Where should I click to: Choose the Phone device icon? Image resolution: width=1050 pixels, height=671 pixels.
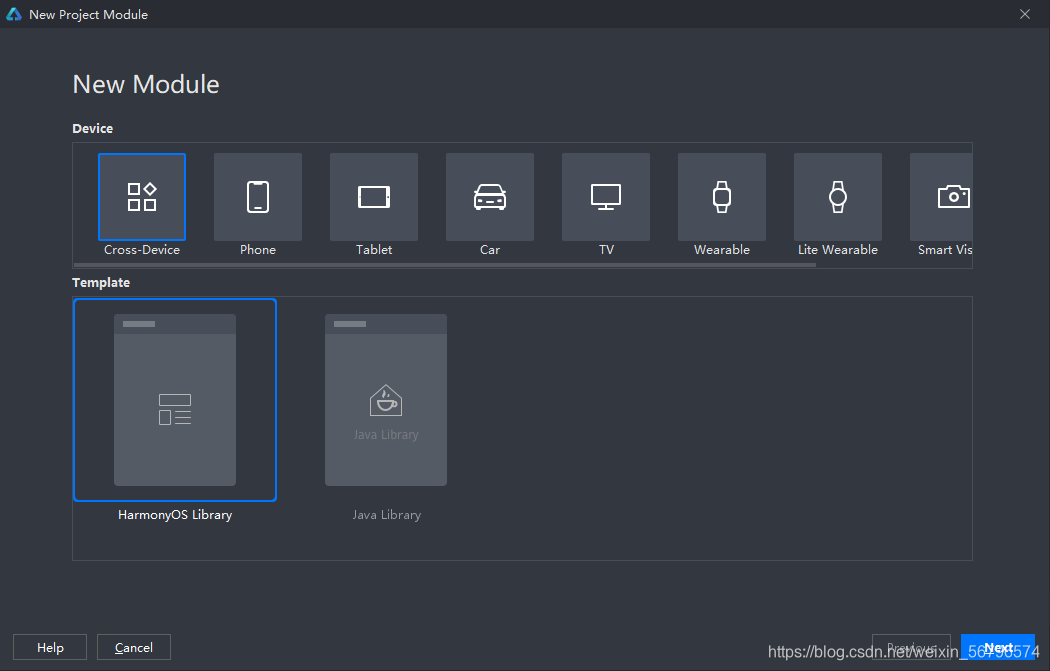(x=258, y=197)
